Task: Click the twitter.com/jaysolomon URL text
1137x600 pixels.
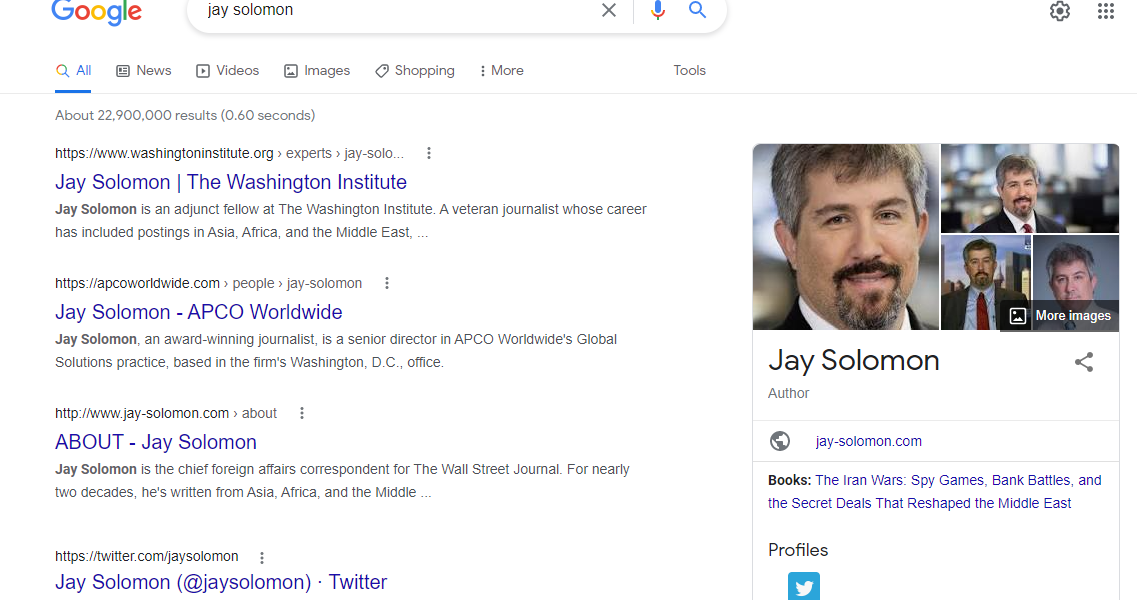Action: coord(146,556)
